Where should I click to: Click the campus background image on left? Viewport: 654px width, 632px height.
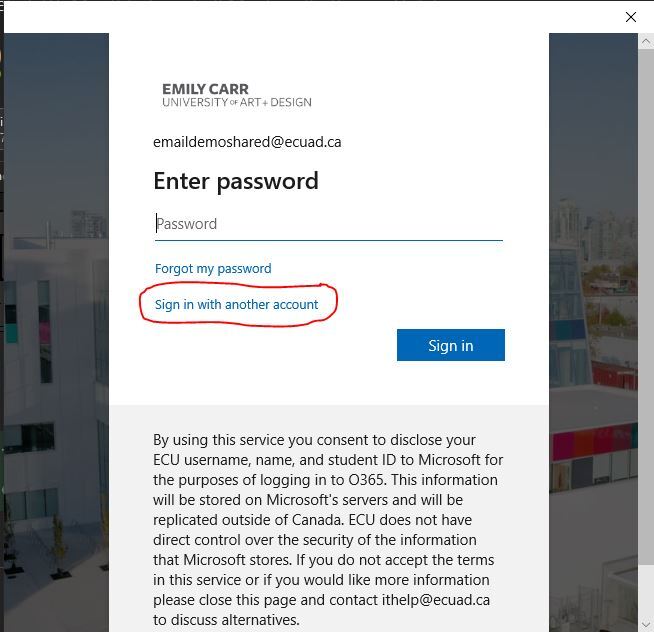point(56,332)
